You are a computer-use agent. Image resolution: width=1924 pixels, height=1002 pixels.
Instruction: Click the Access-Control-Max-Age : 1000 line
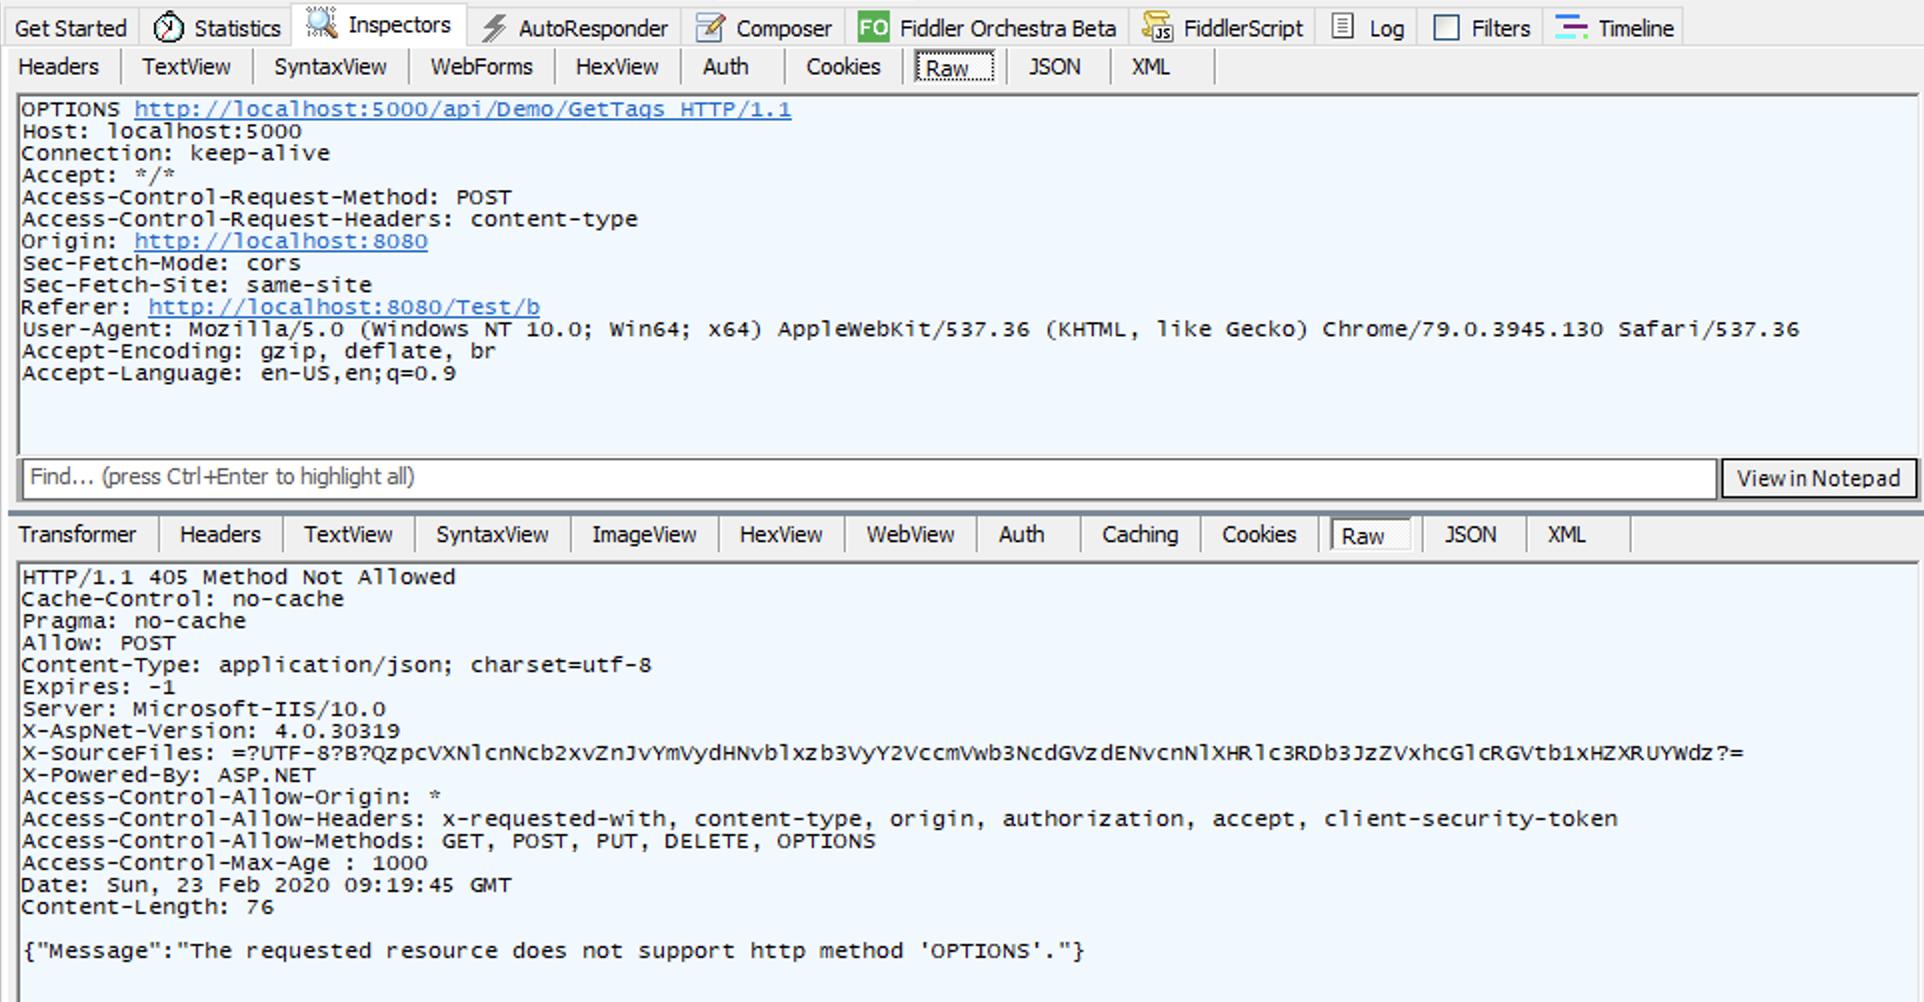[225, 863]
